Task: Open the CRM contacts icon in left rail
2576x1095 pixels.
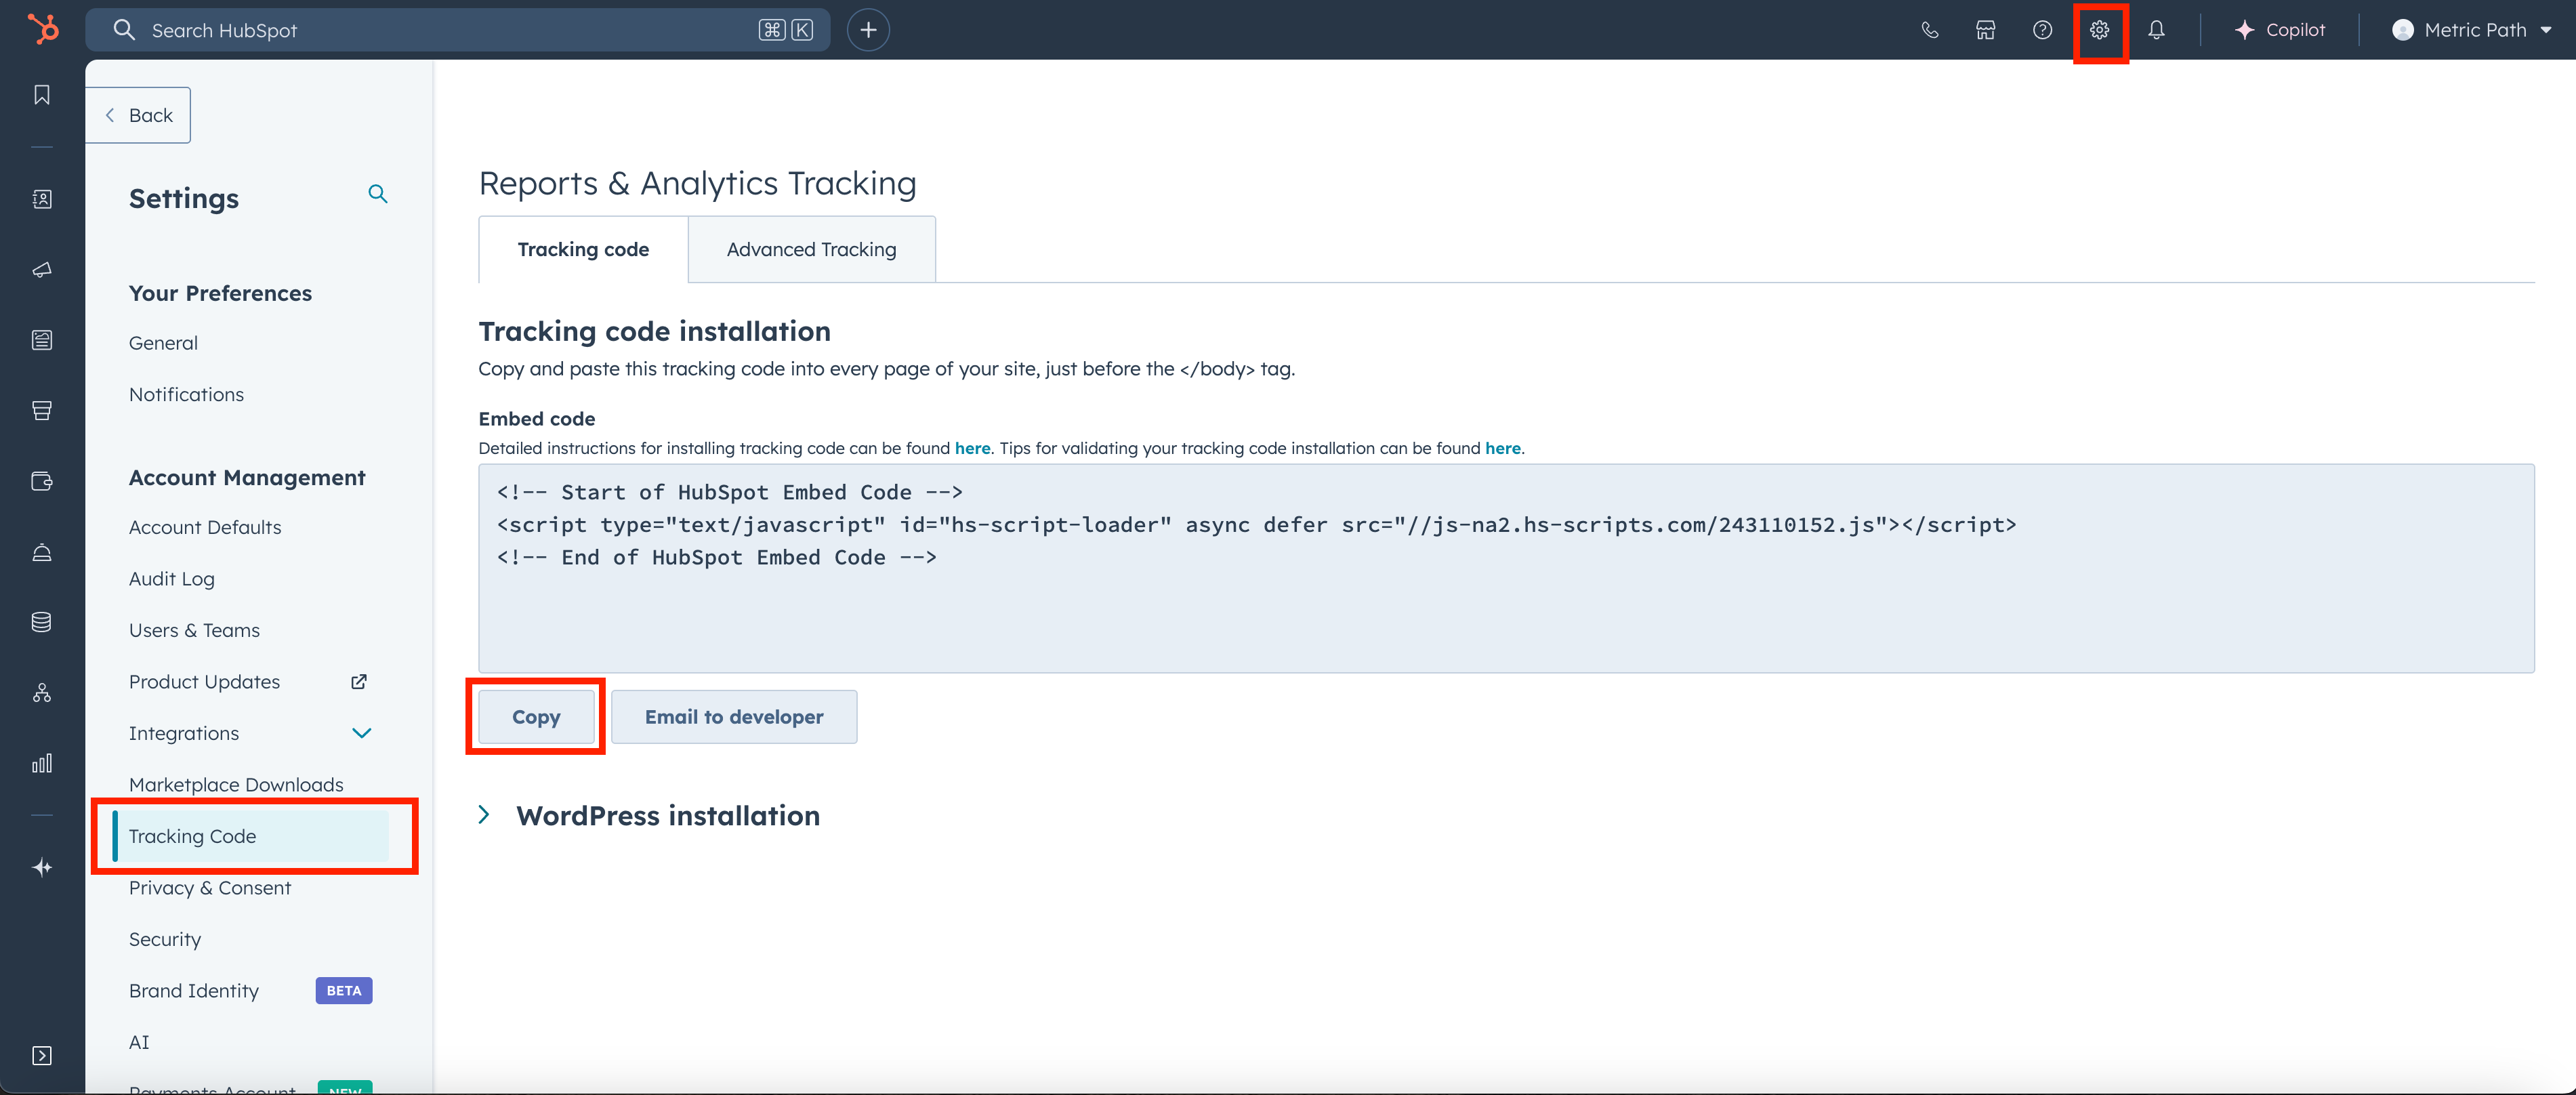Action: point(42,199)
